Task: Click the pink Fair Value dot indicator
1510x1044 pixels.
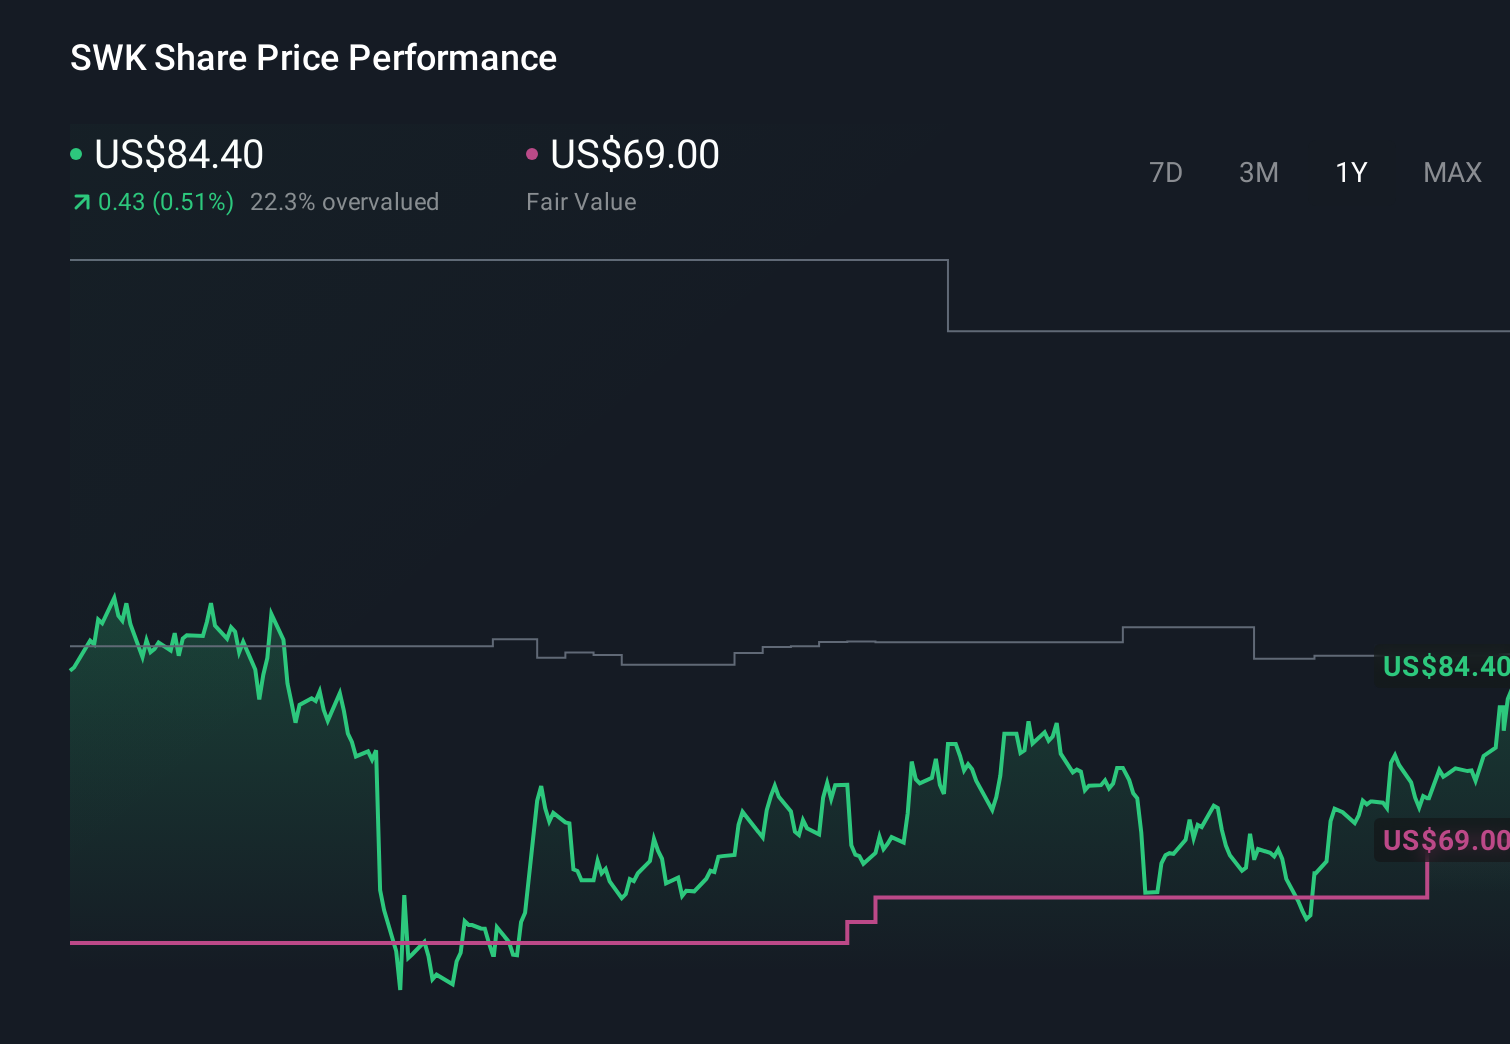Action: (533, 152)
